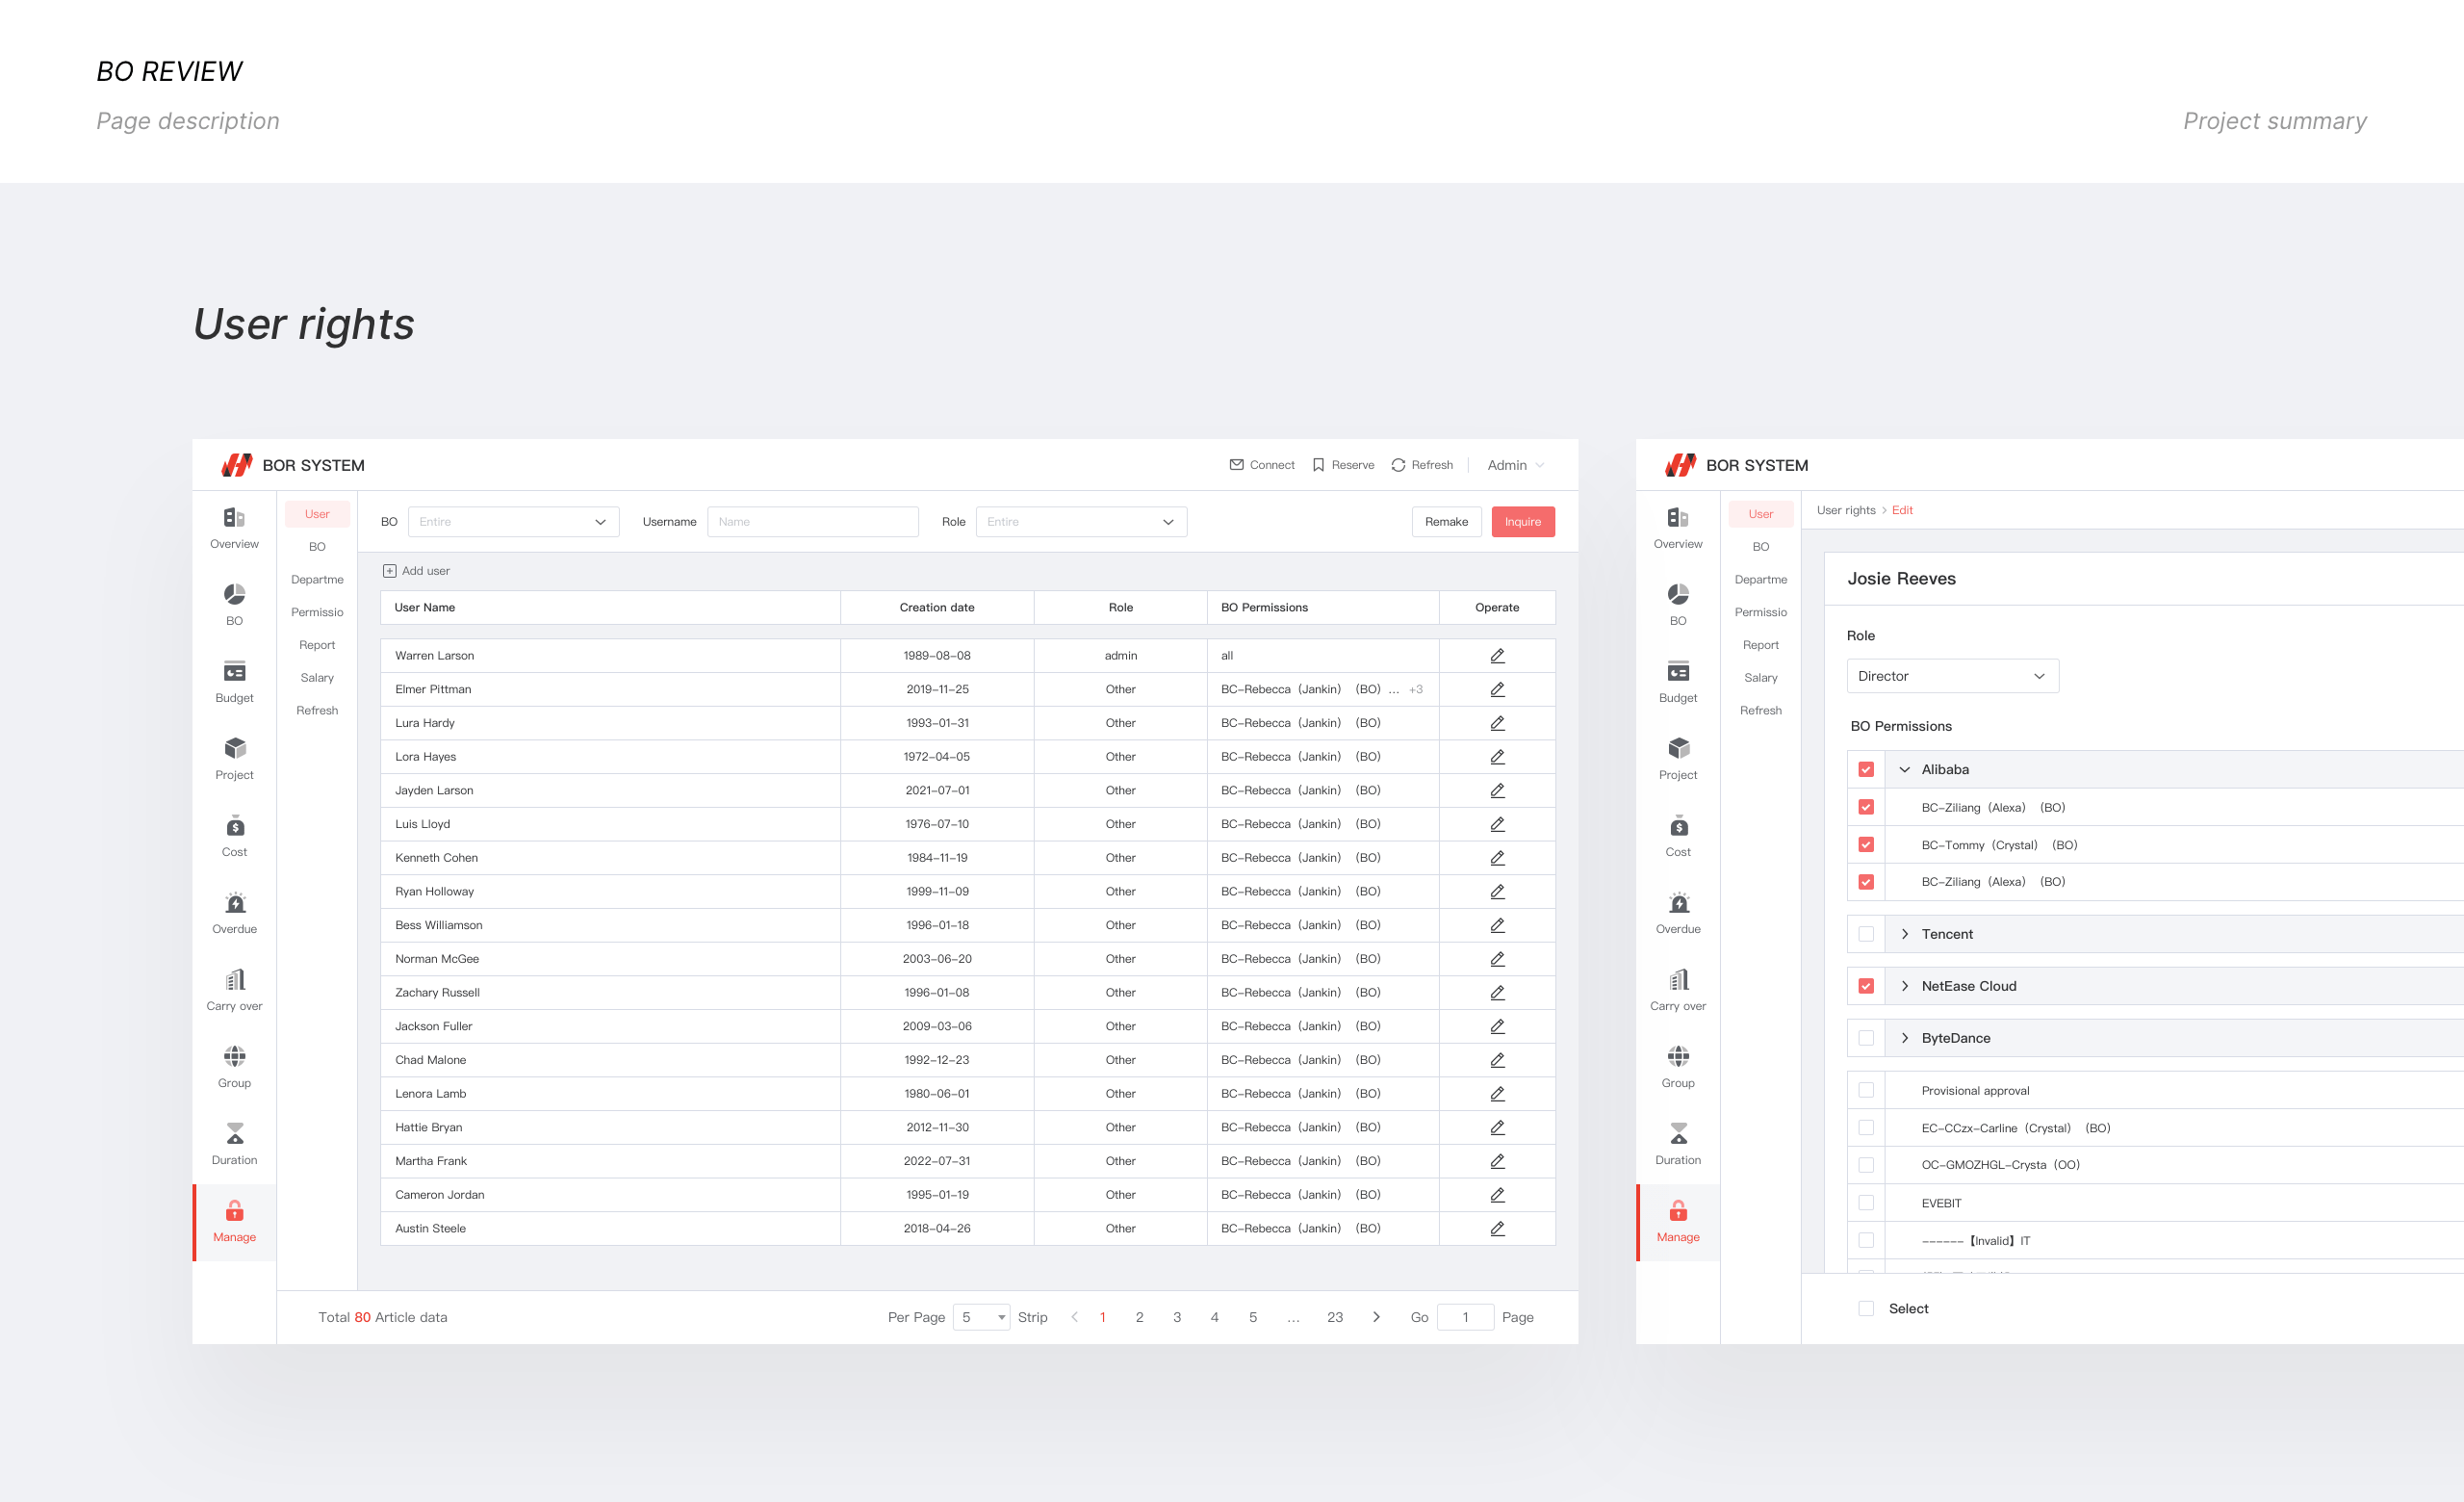The height and width of the screenshot is (1502, 2464).
Task: Open Manage lock icon in left window
Action: 234,1211
